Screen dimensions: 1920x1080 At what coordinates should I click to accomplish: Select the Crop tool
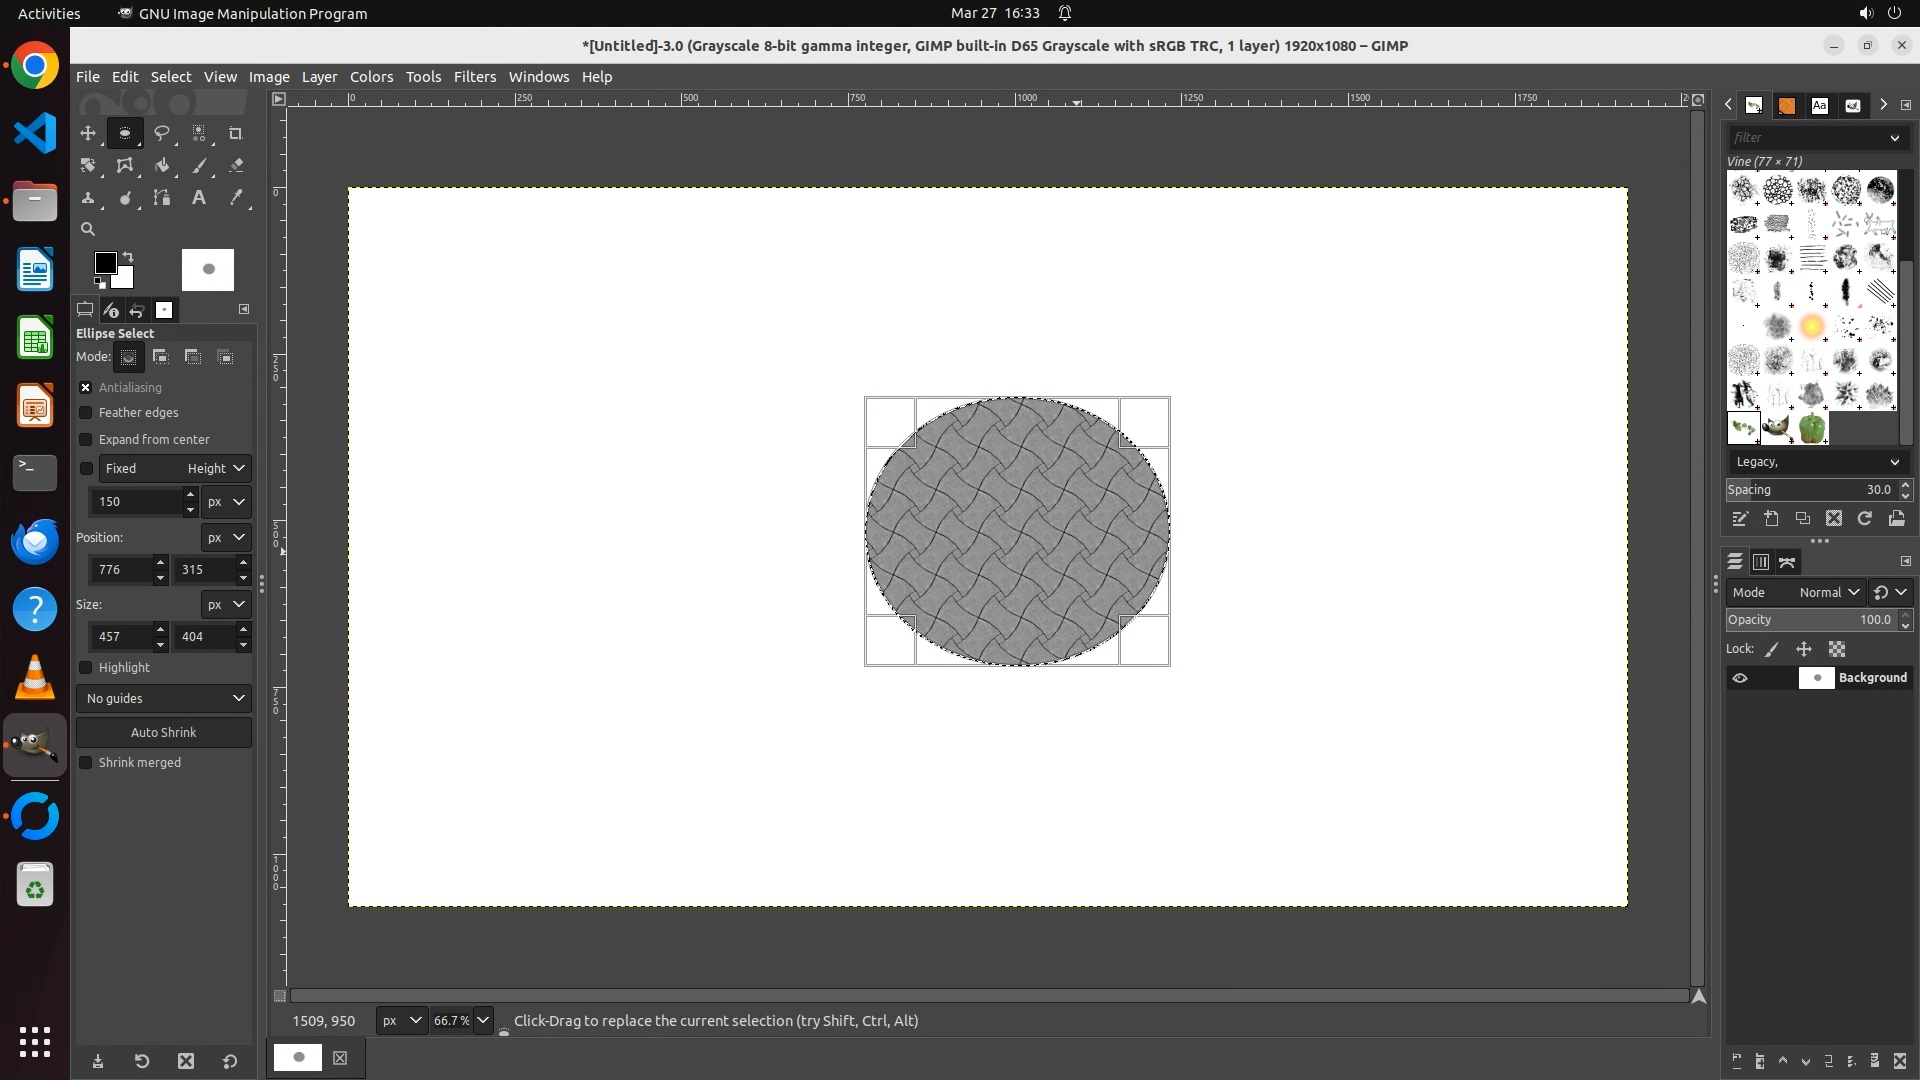click(x=236, y=133)
